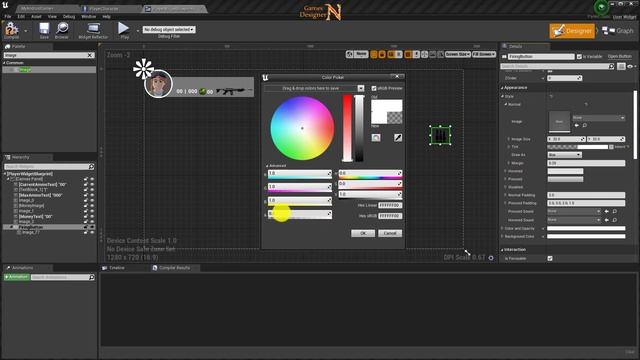The width and height of the screenshot is (640, 360).
Task: Open the Help menu
Action: pos(107,16)
